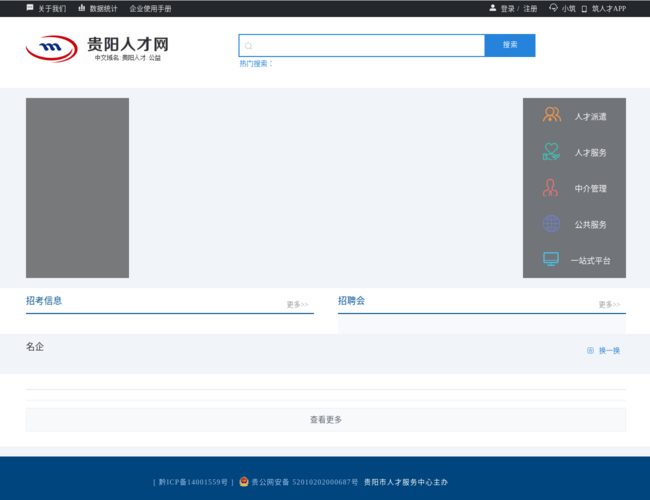Click 换一换 to refresh companies
This screenshot has width=650, height=500.
pos(609,351)
